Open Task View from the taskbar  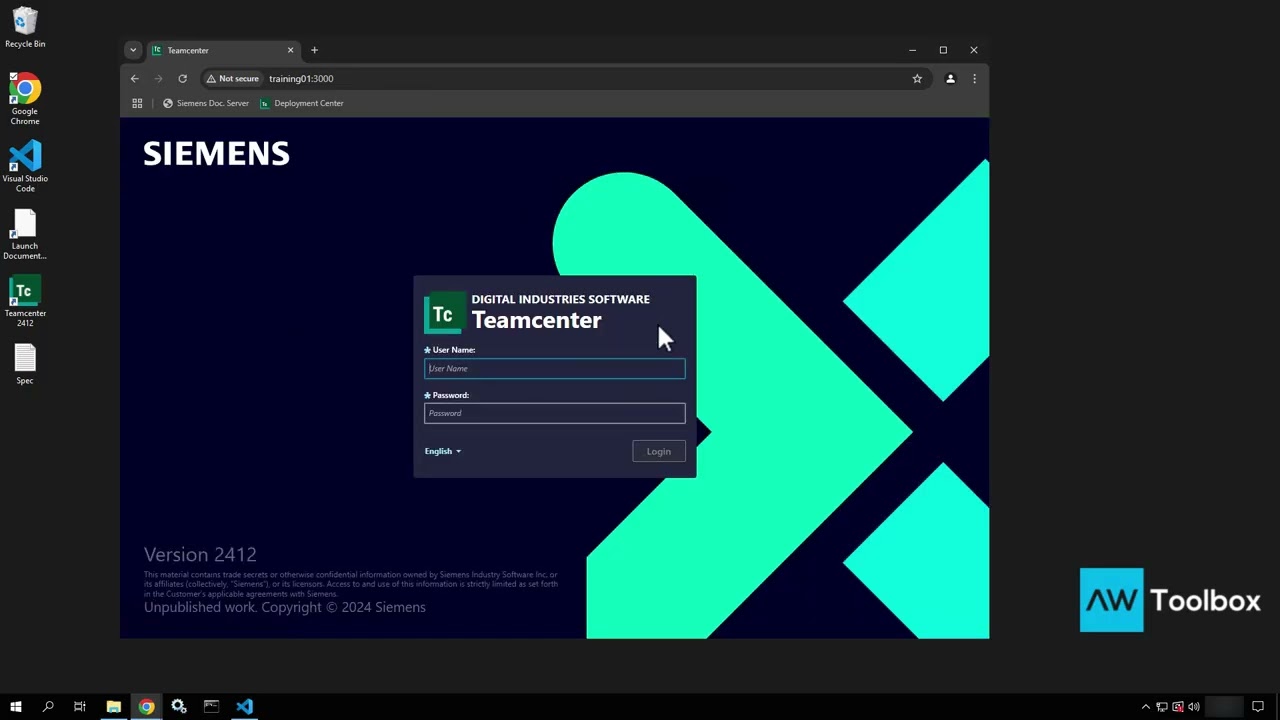coord(80,707)
